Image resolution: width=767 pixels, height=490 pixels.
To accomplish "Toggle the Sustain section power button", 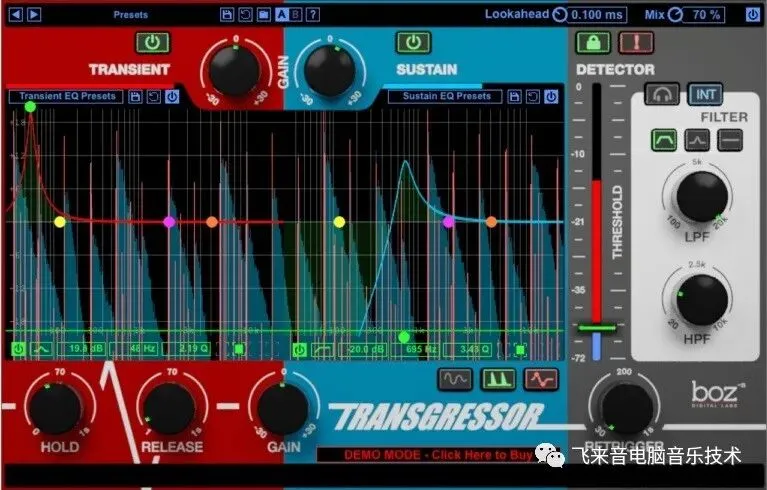I will [x=413, y=43].
